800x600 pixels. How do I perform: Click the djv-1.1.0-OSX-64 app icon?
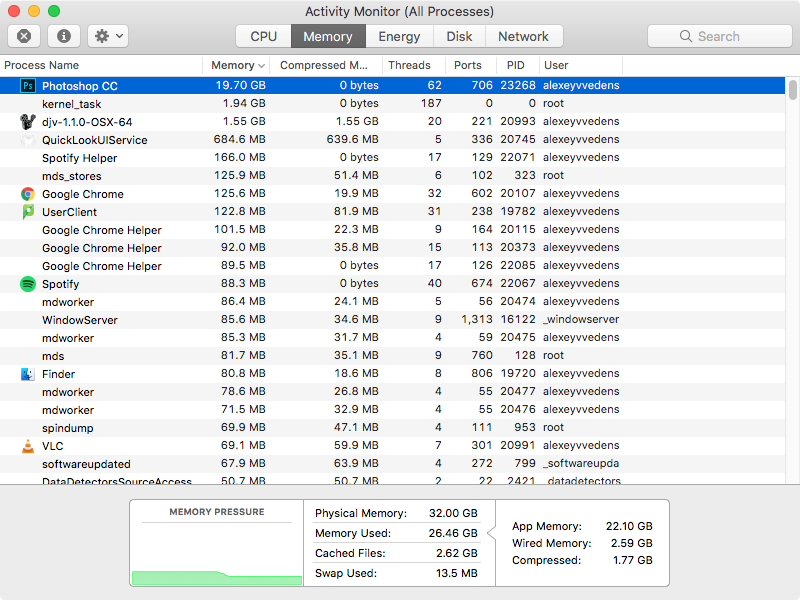[x=28, y=122]
